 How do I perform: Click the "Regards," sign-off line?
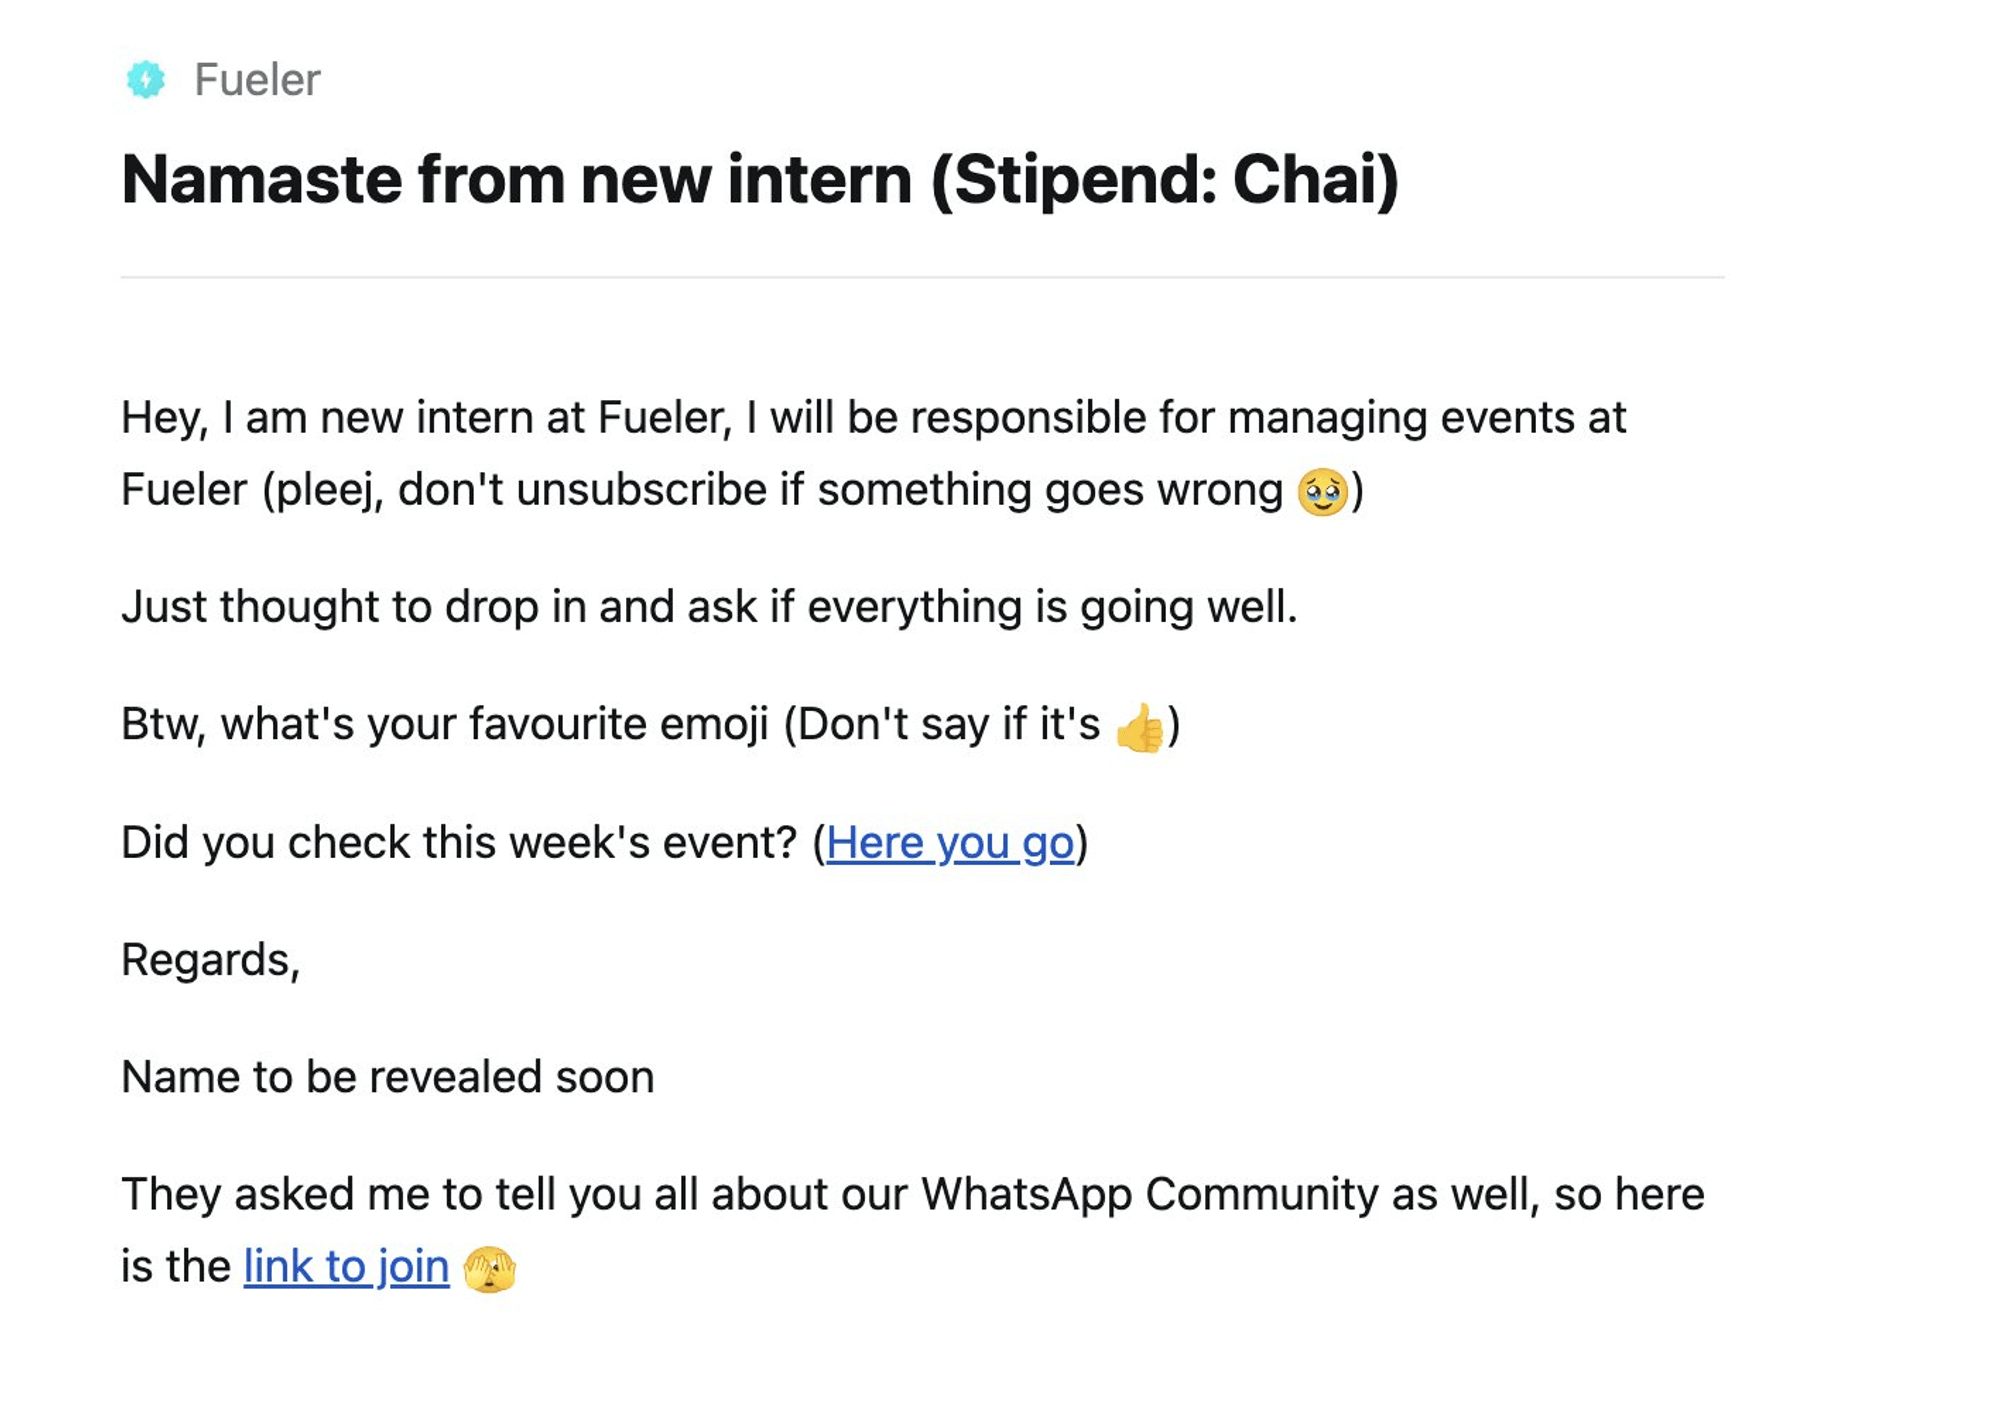click(210, 960)
